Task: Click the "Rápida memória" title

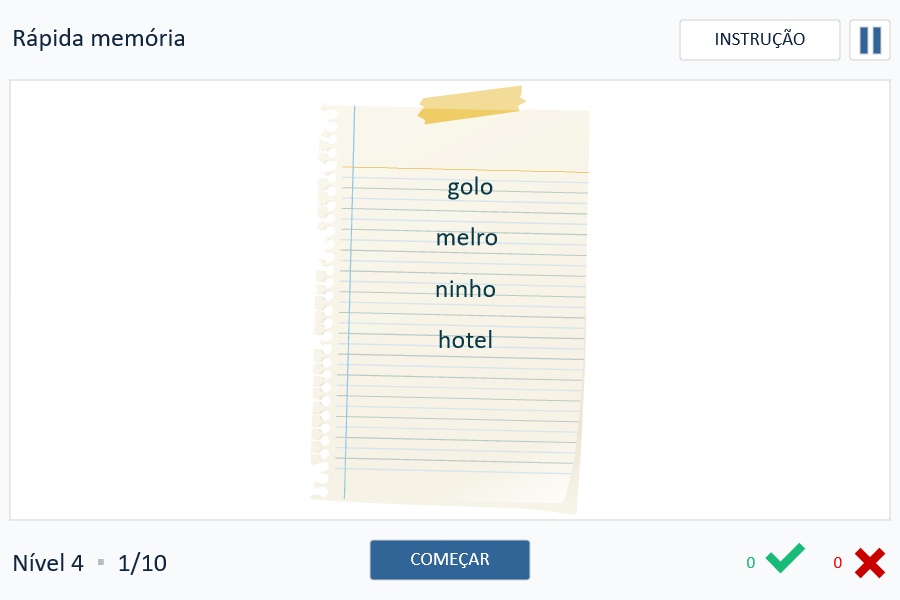Action: tap(99, 39)
